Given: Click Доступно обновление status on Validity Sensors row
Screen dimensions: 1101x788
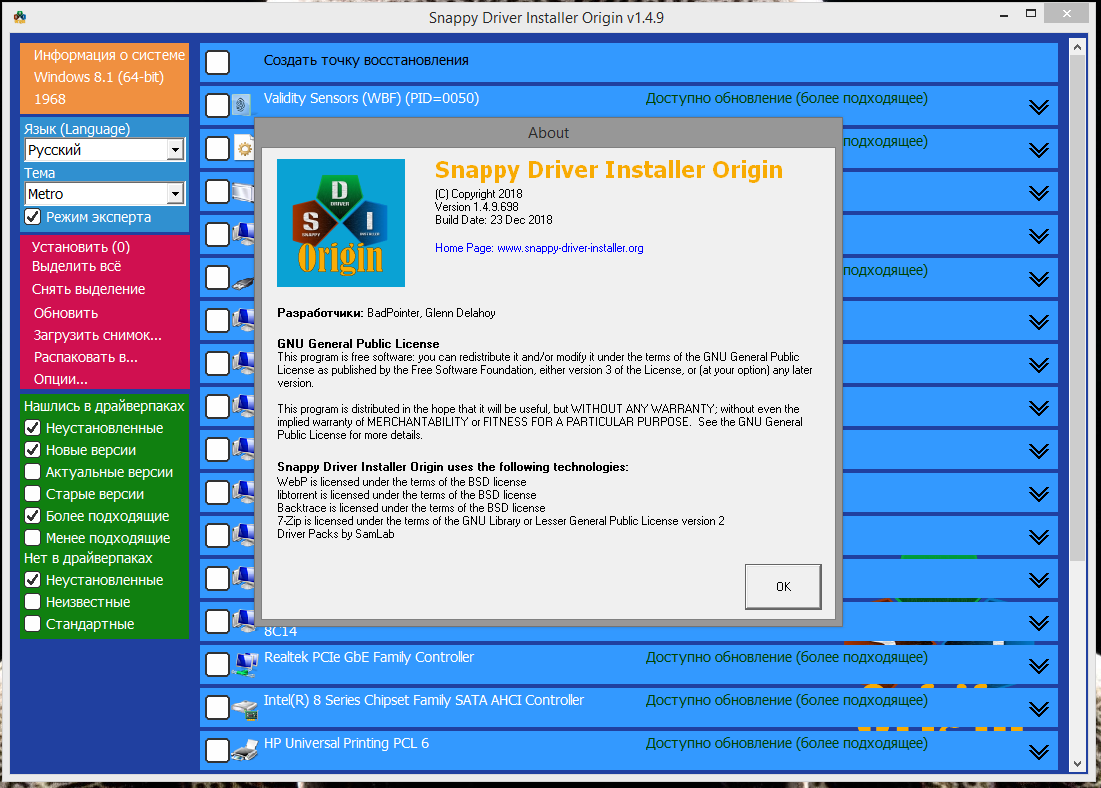Looking at the screenshot, I should click(786, 98).
